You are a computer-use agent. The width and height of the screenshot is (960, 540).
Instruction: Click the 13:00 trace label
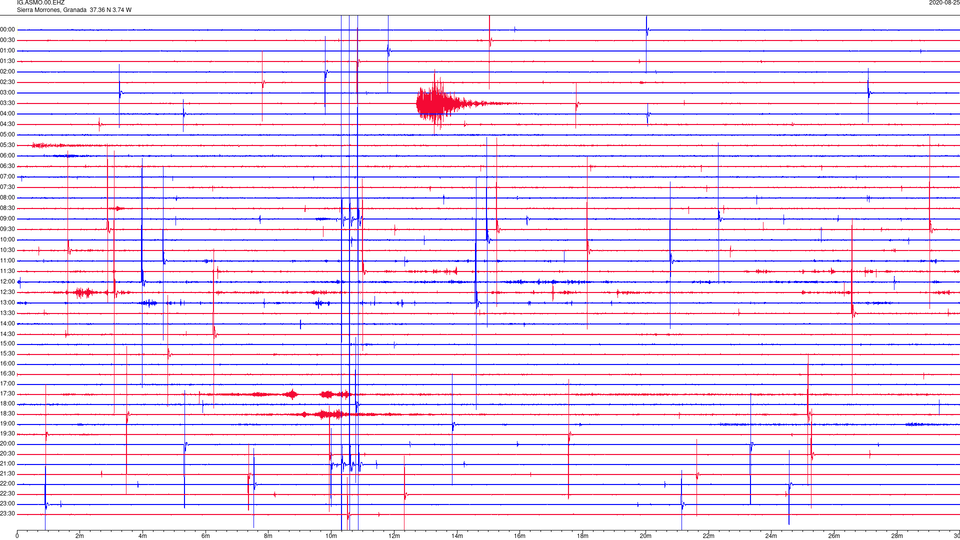(8, 302)
